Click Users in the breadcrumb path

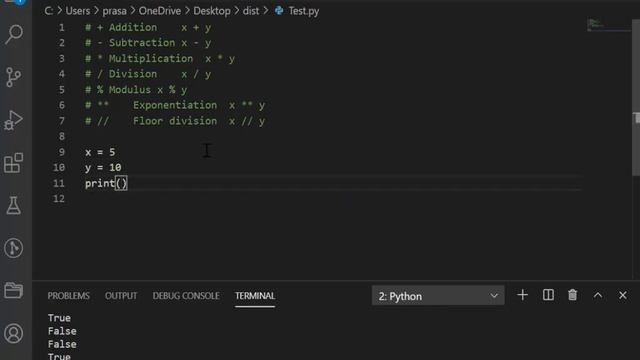click(x=78, y=11)
